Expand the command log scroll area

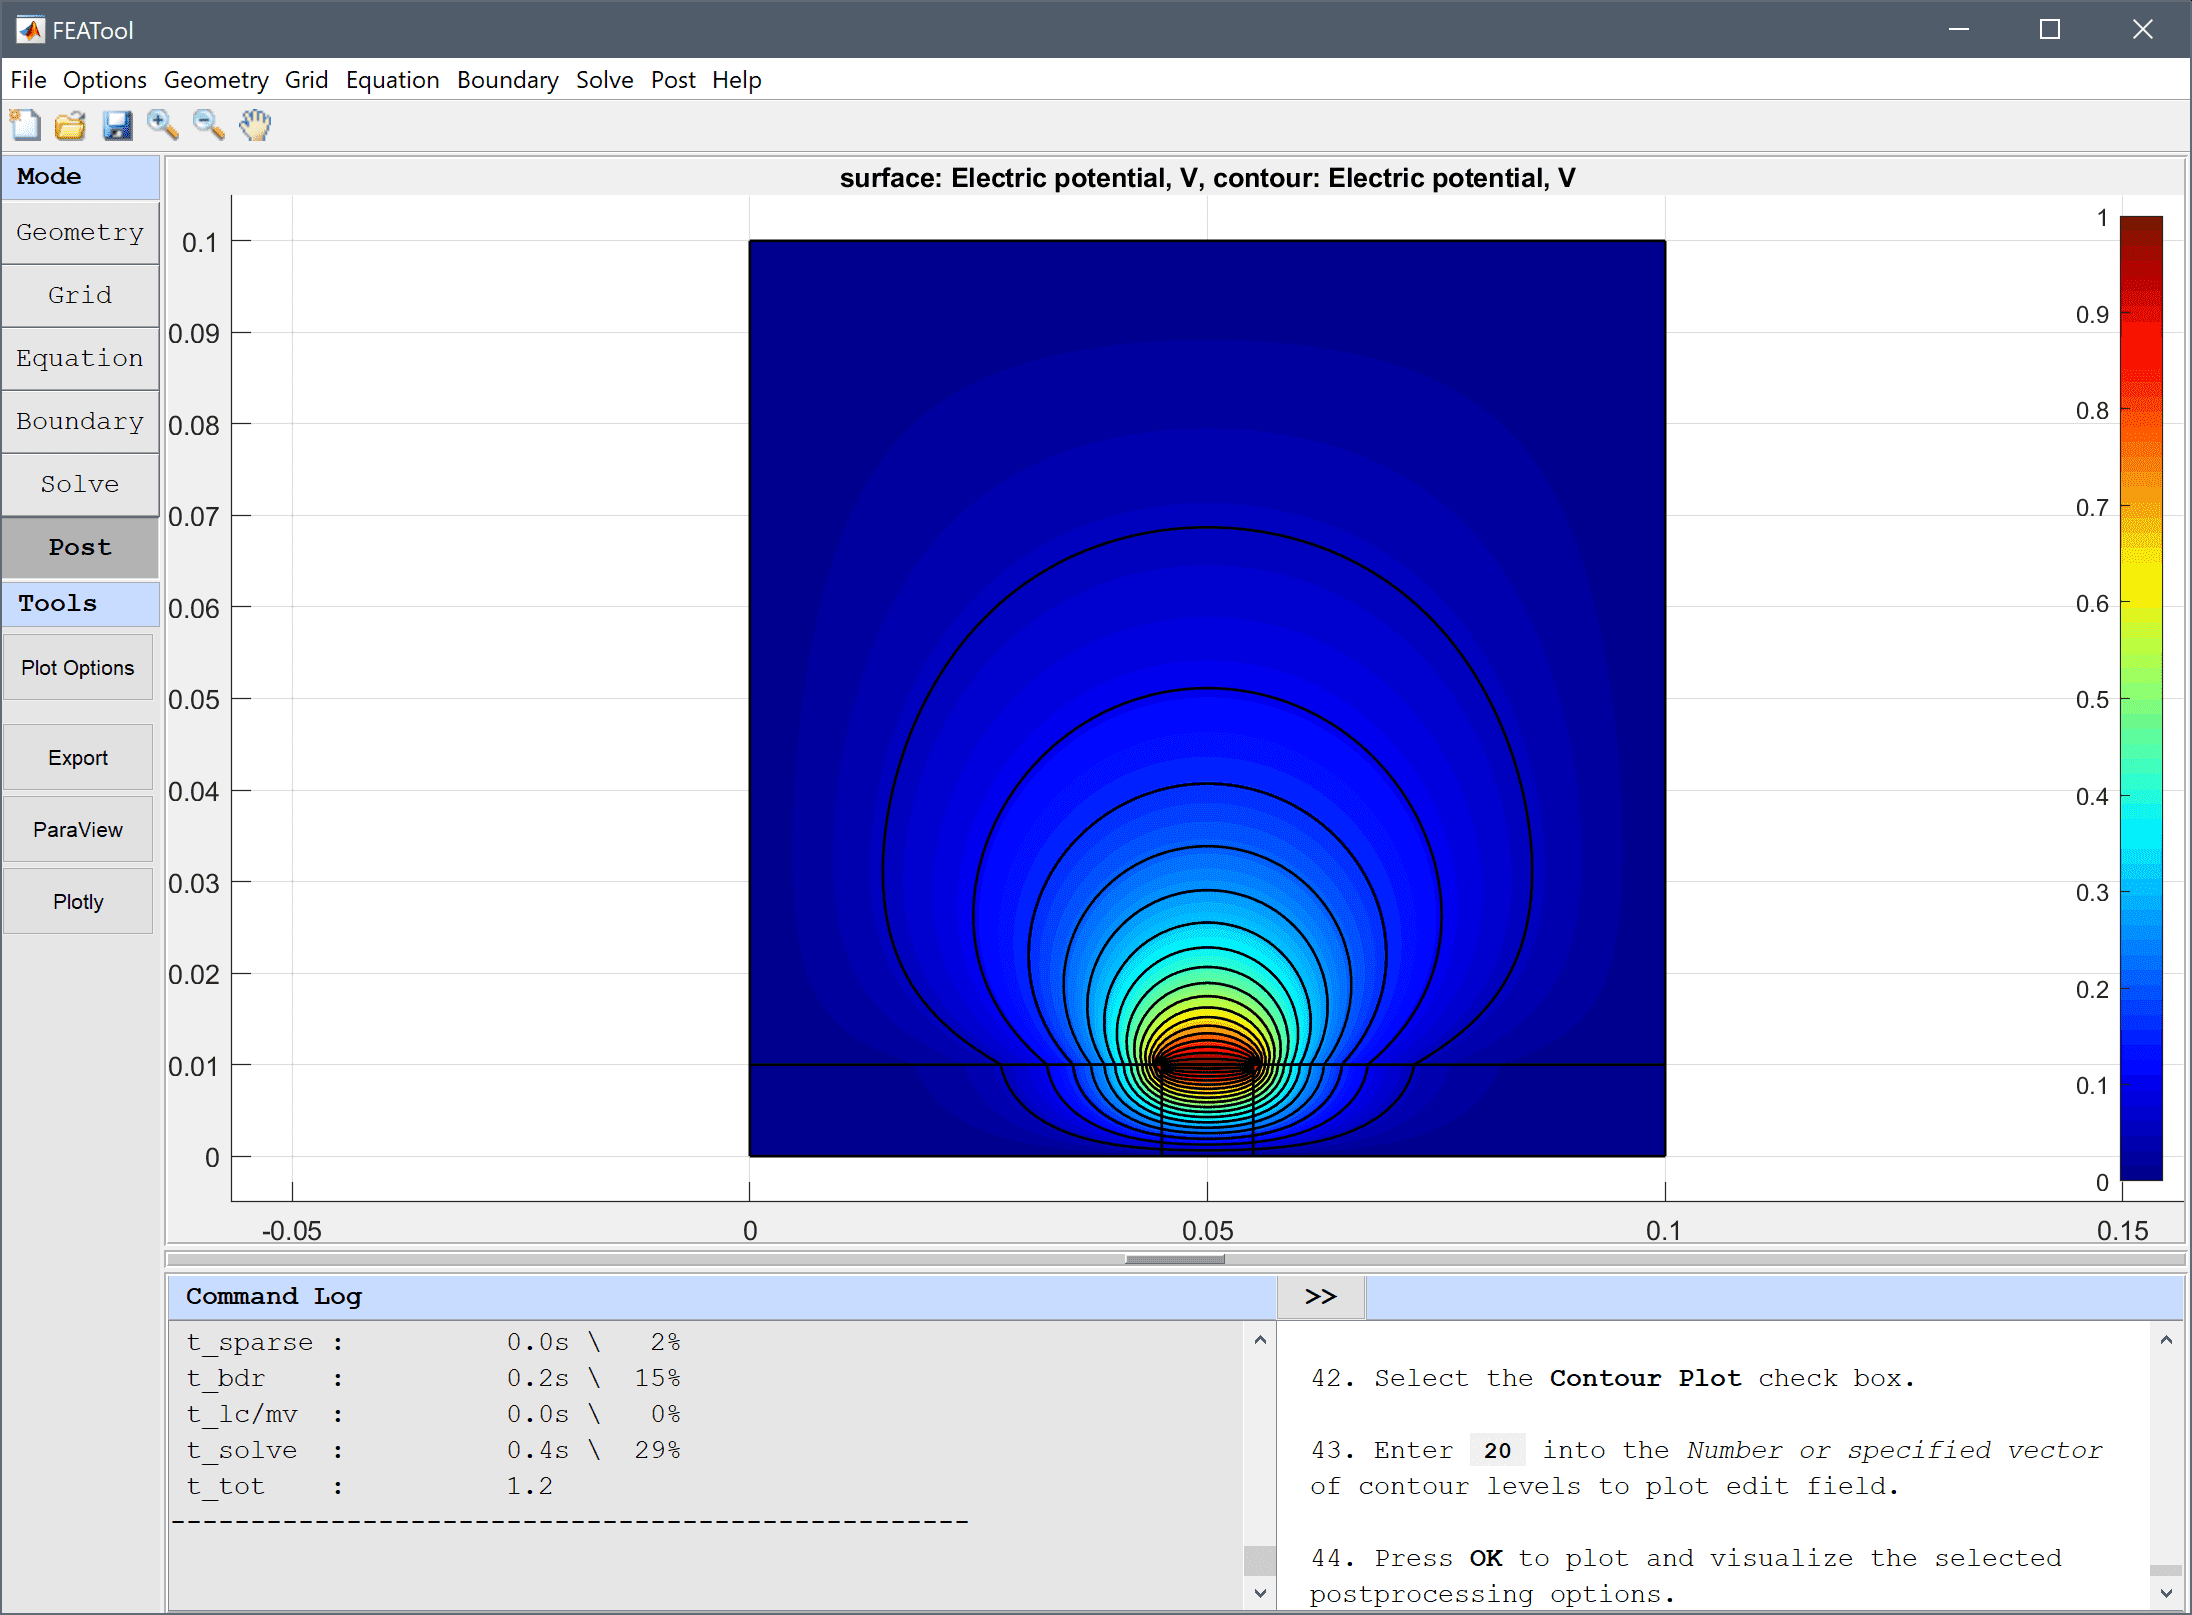tap(1321, 1297)
